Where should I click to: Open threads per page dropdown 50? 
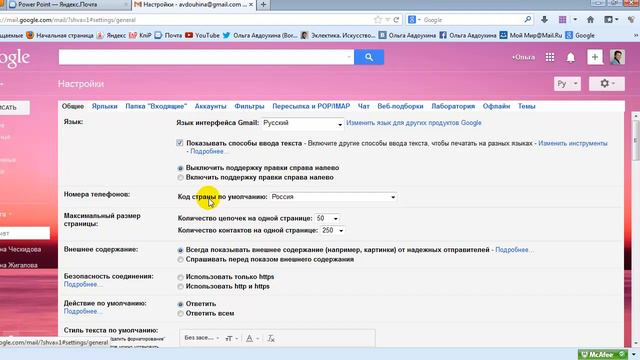click(327, 218)
